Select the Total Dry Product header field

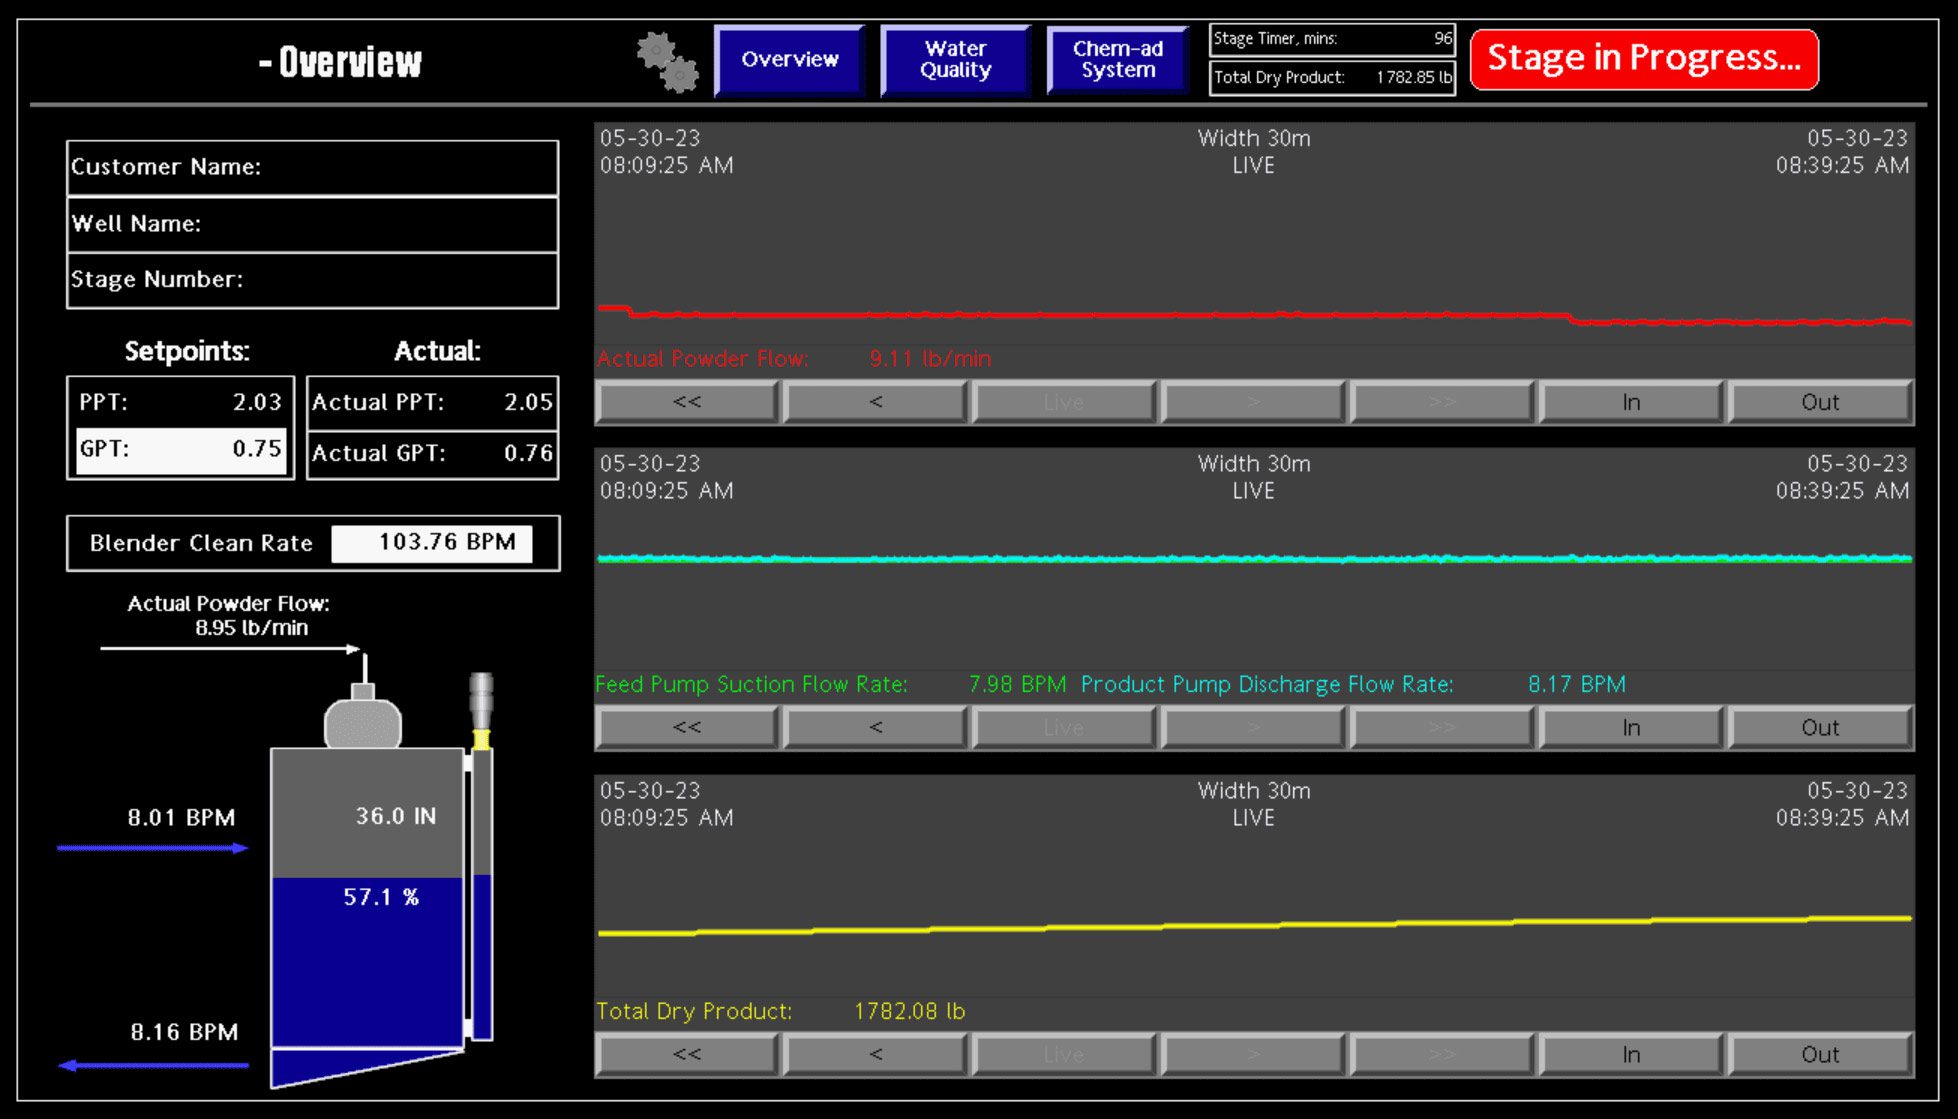click(x=1332, y=77)
